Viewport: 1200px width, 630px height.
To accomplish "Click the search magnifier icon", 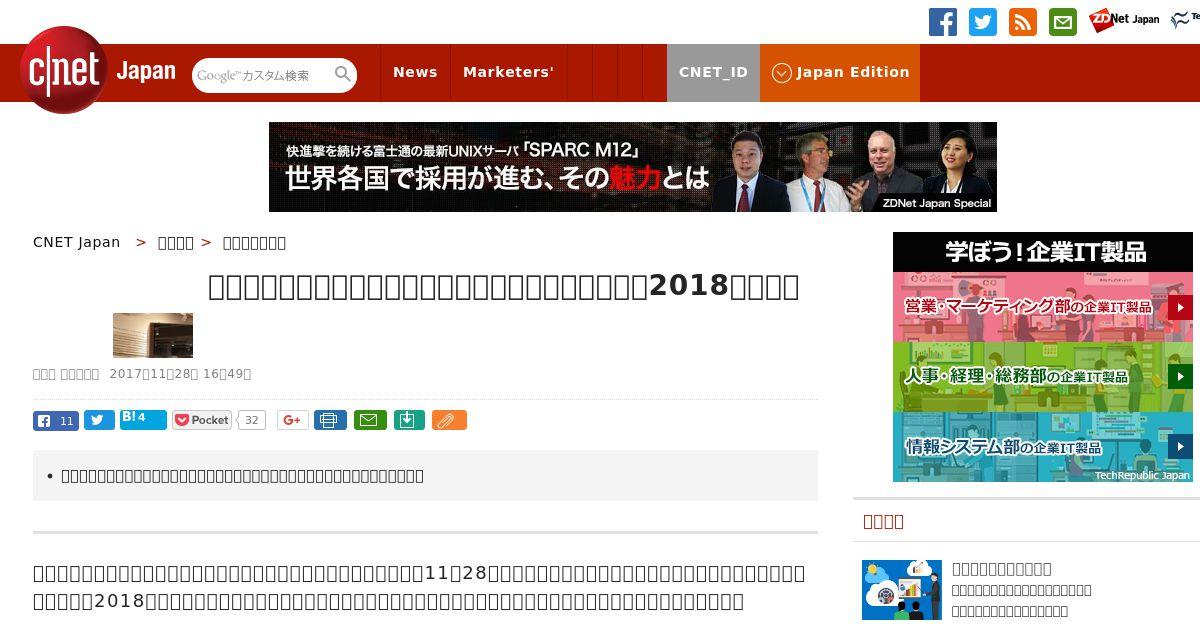I will [x=343, y=74].
